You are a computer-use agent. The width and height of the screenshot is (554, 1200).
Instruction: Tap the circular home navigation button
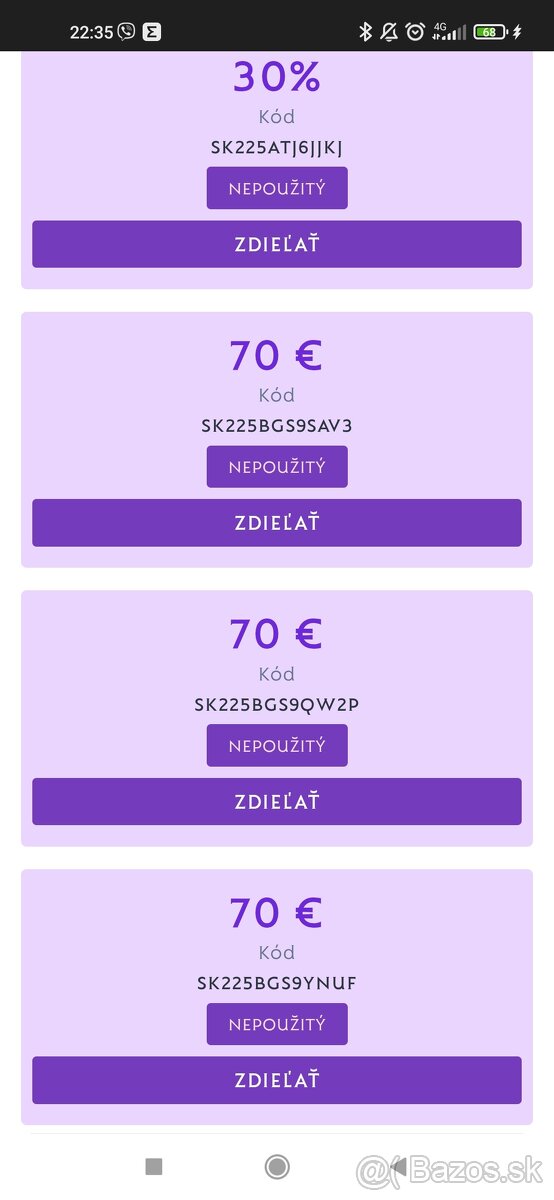[x=277, y=1166]
